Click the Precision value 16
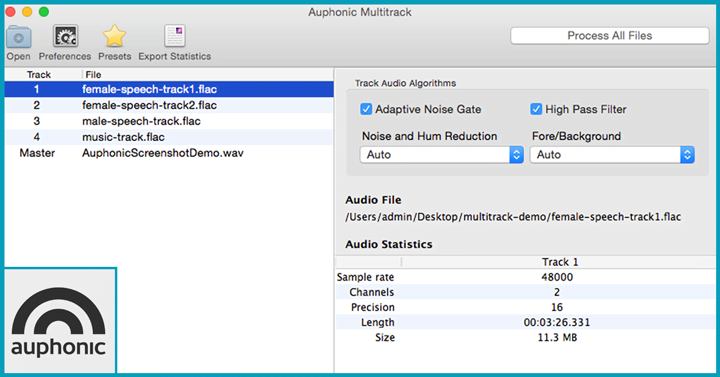This screenshot has height=377, width=720. [557, 307]
